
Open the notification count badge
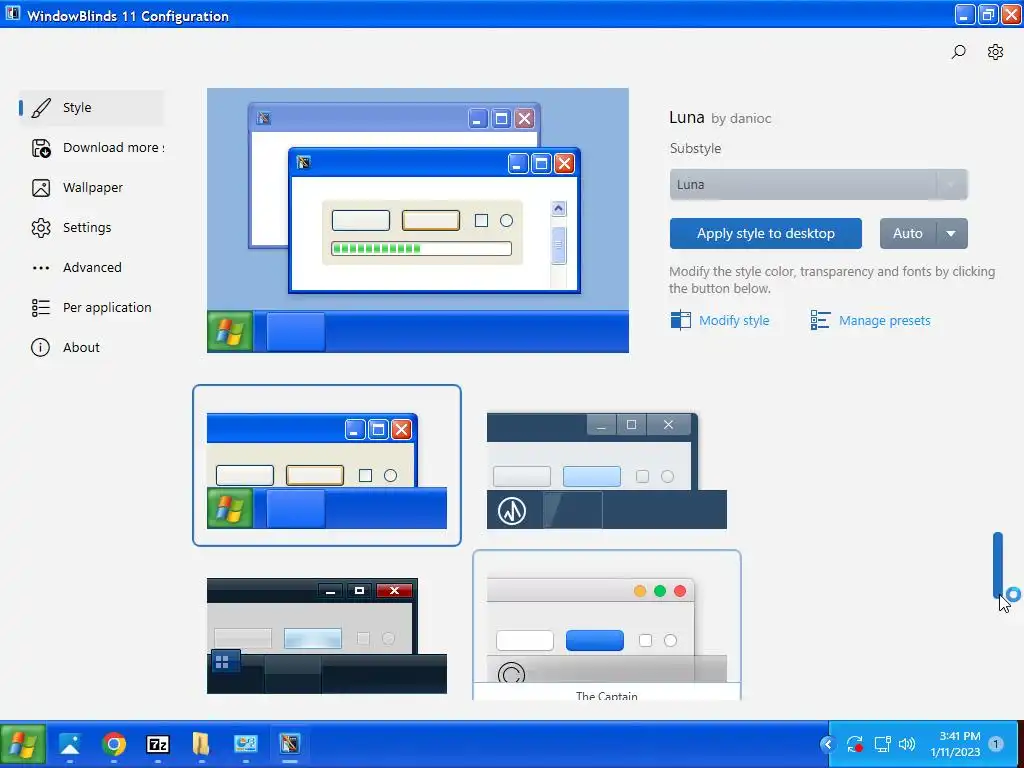click(996, 744)
